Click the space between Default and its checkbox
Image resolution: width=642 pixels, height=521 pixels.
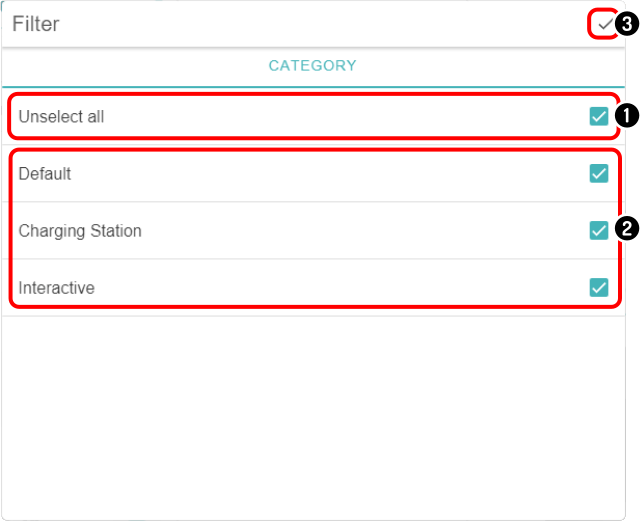(x=330, y=173)
